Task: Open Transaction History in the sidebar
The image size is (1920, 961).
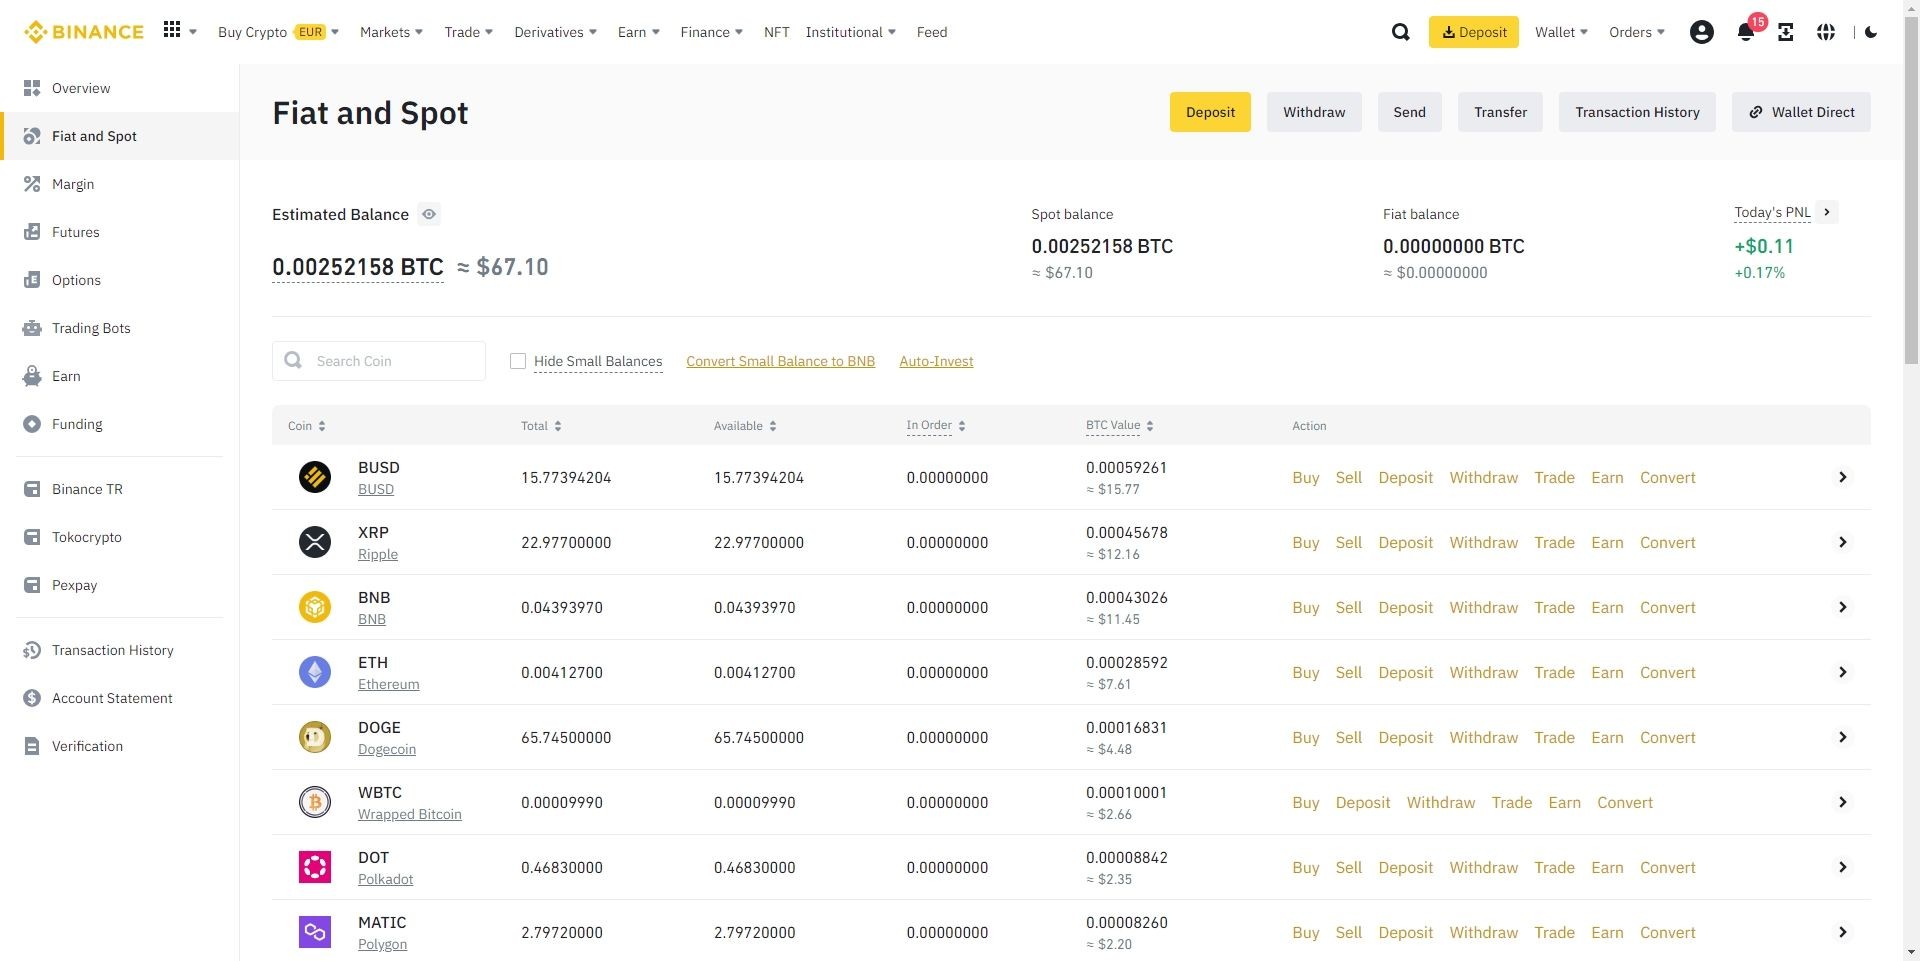Action: coord(120,650)
